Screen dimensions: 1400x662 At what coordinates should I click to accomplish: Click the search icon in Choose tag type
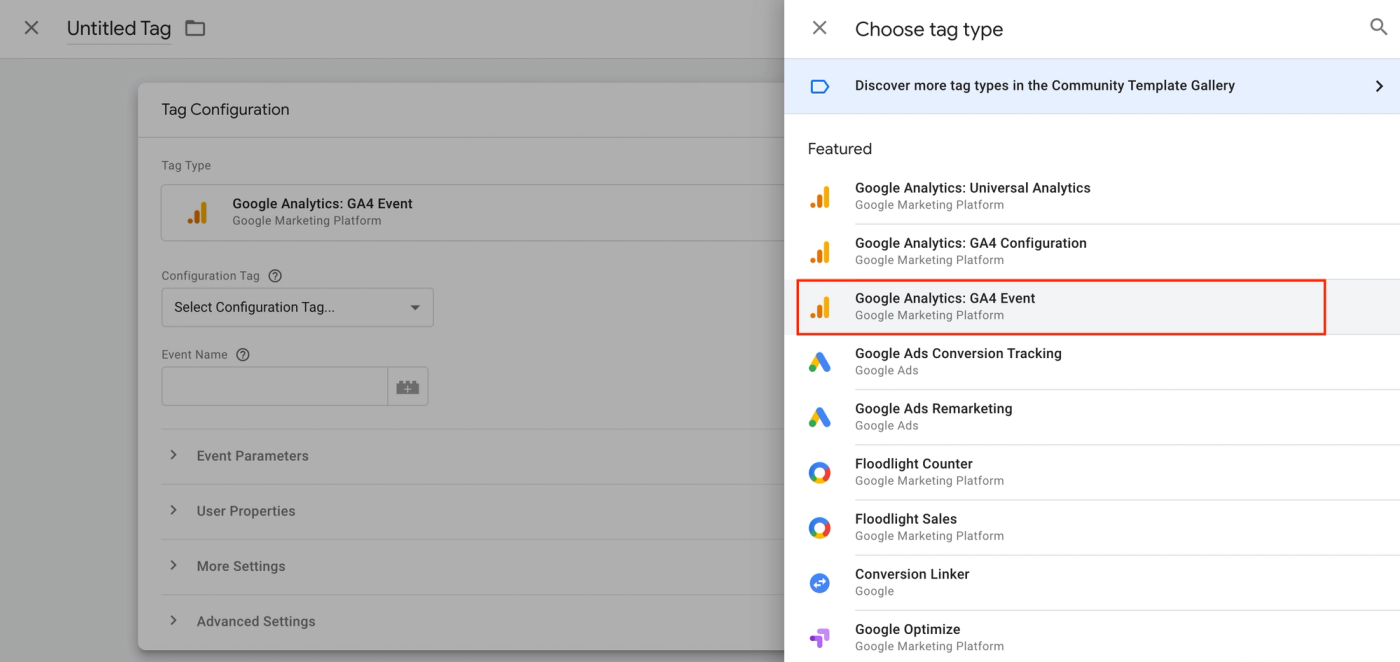[x=1378, y=28]
